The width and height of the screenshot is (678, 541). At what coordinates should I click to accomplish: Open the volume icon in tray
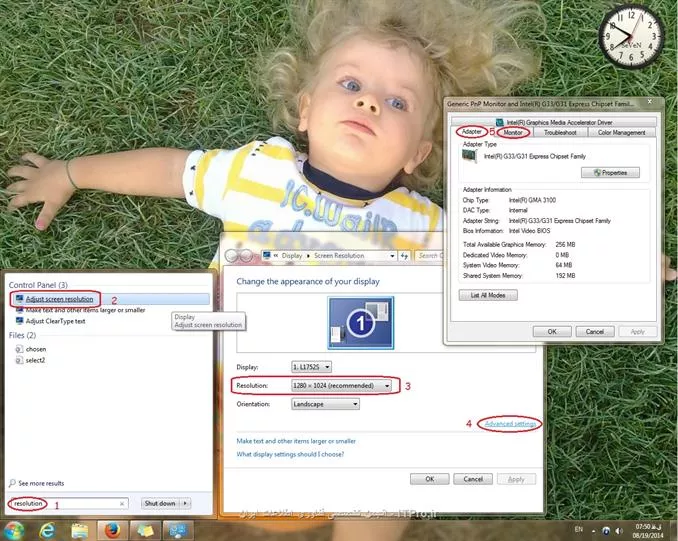pyautogui.click(x=619, y=531)
